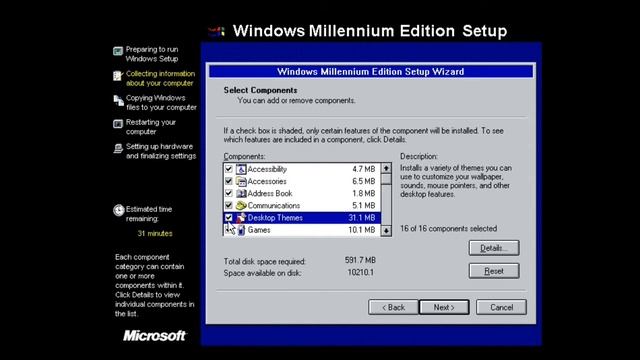Click the 4.7 MB size value
Viewport: 640px width, 360px height.
tap(364, 169)
